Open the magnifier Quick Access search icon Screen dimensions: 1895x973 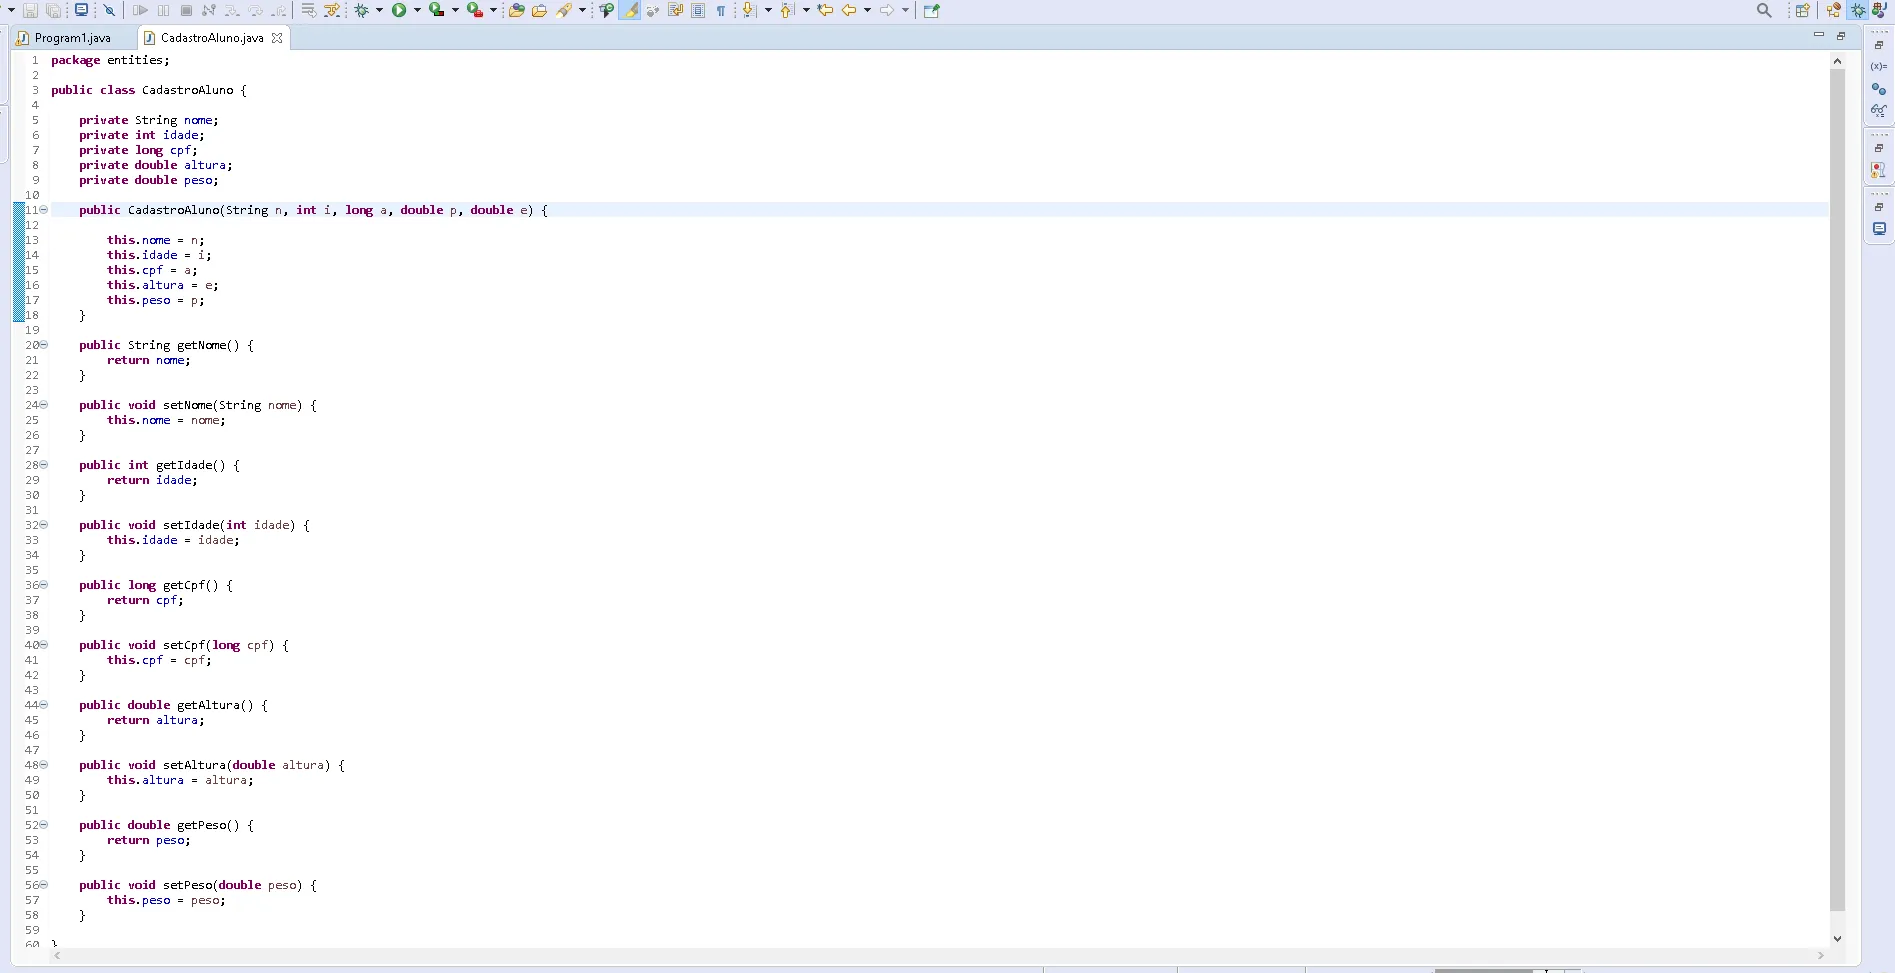click(1764, 11)
